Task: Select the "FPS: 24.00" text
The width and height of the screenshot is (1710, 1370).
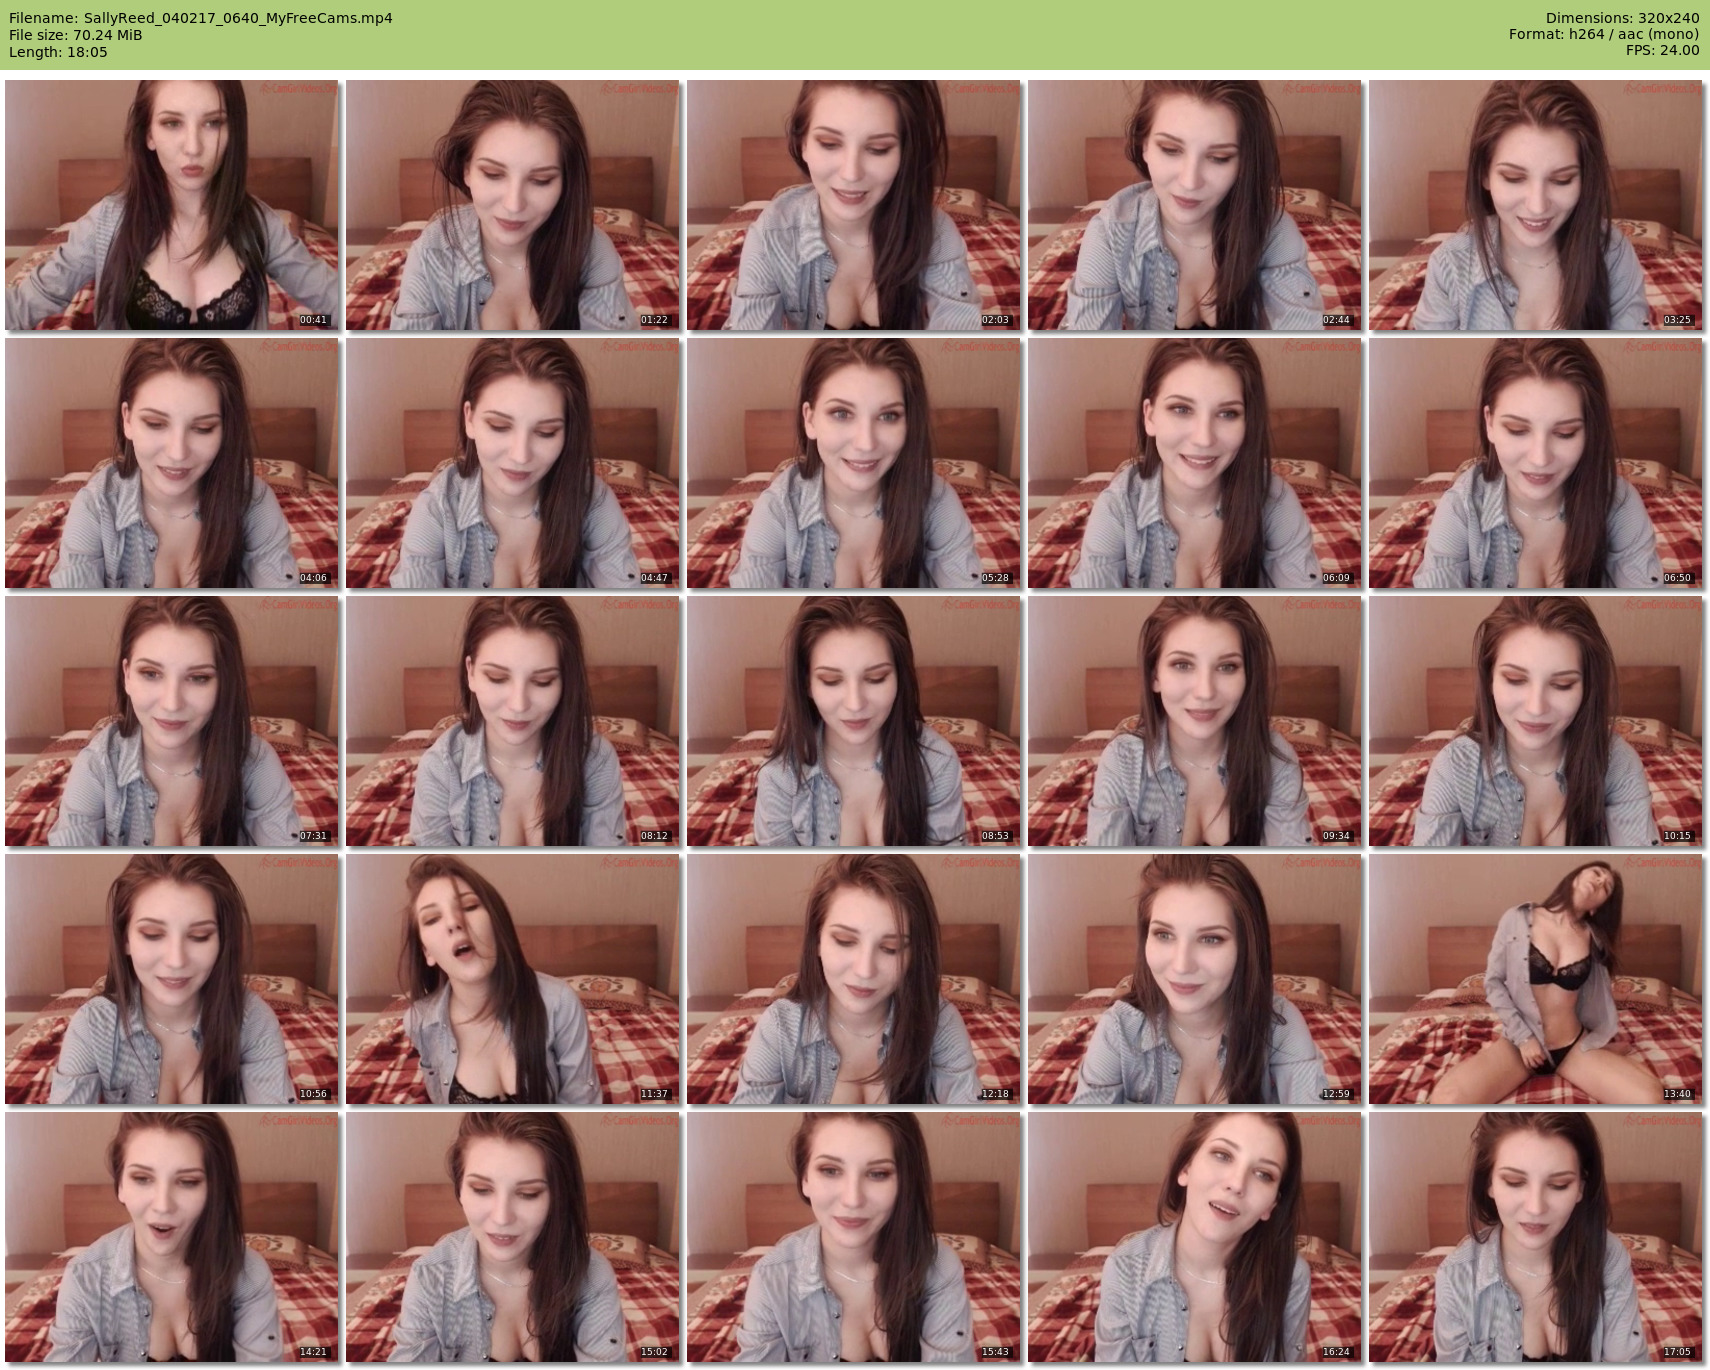Action: point(1663,50)
